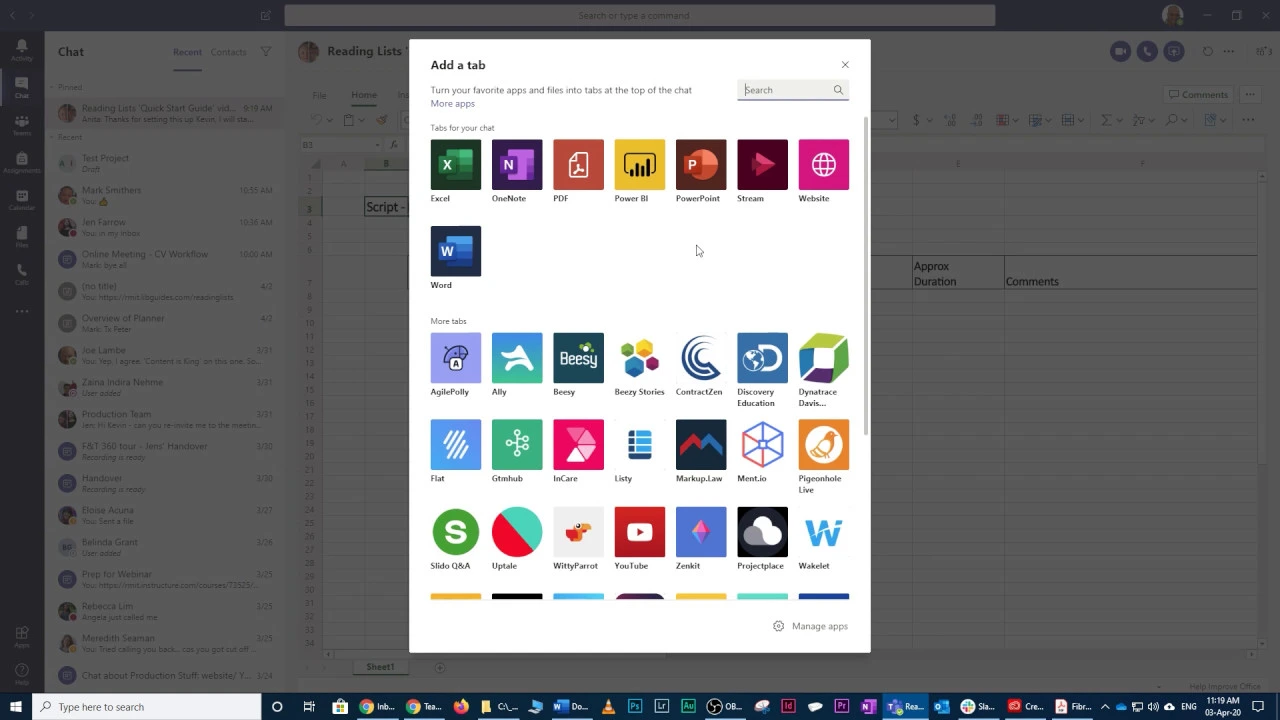The width and height of the screenshot is (1280, 720).
Task: Add the Website tab app
Action: 823,165
